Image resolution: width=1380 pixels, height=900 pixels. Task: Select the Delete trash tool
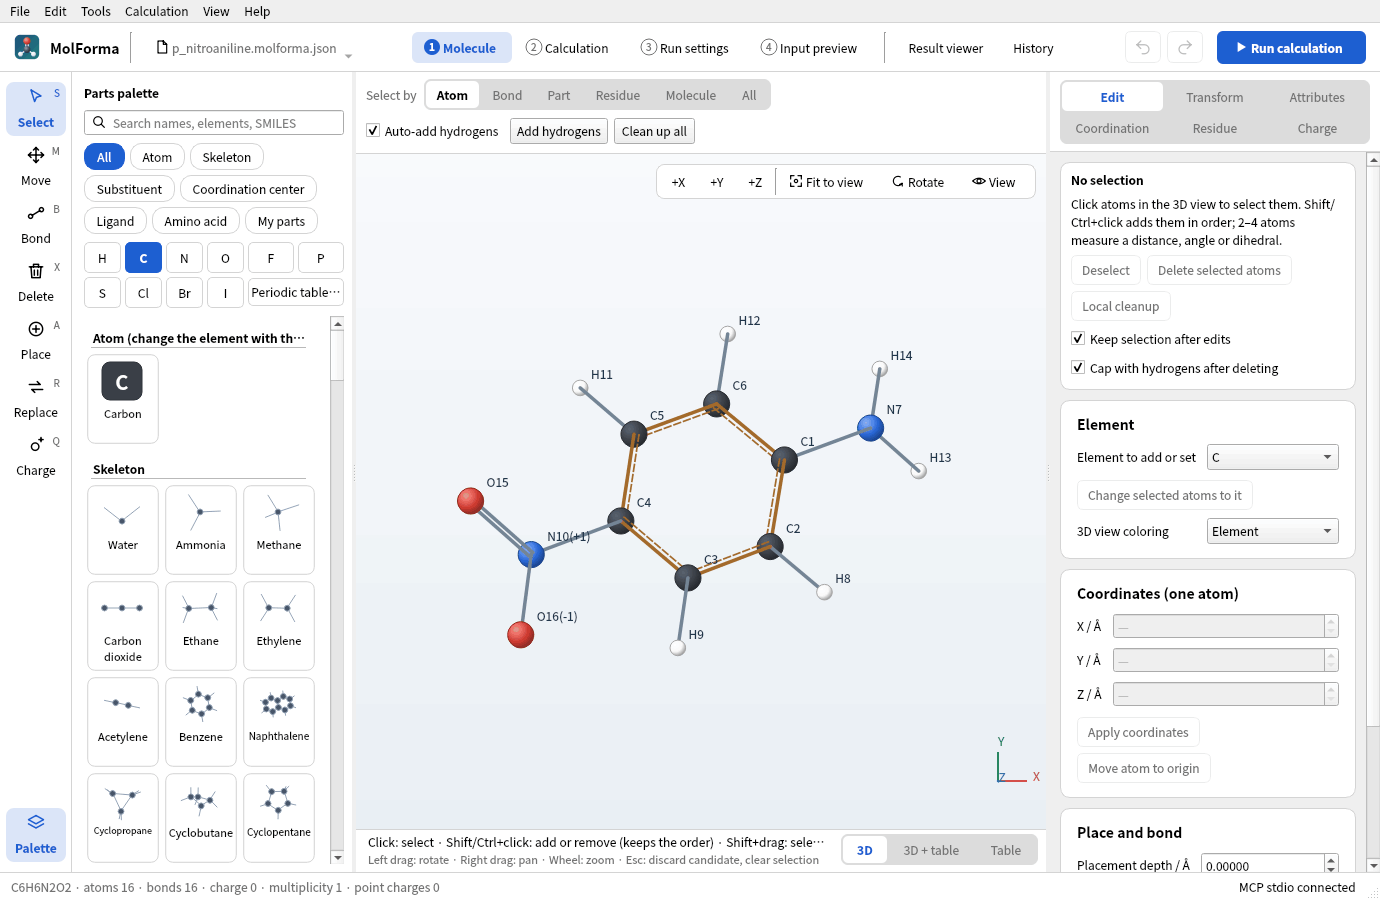pos(36,282)
